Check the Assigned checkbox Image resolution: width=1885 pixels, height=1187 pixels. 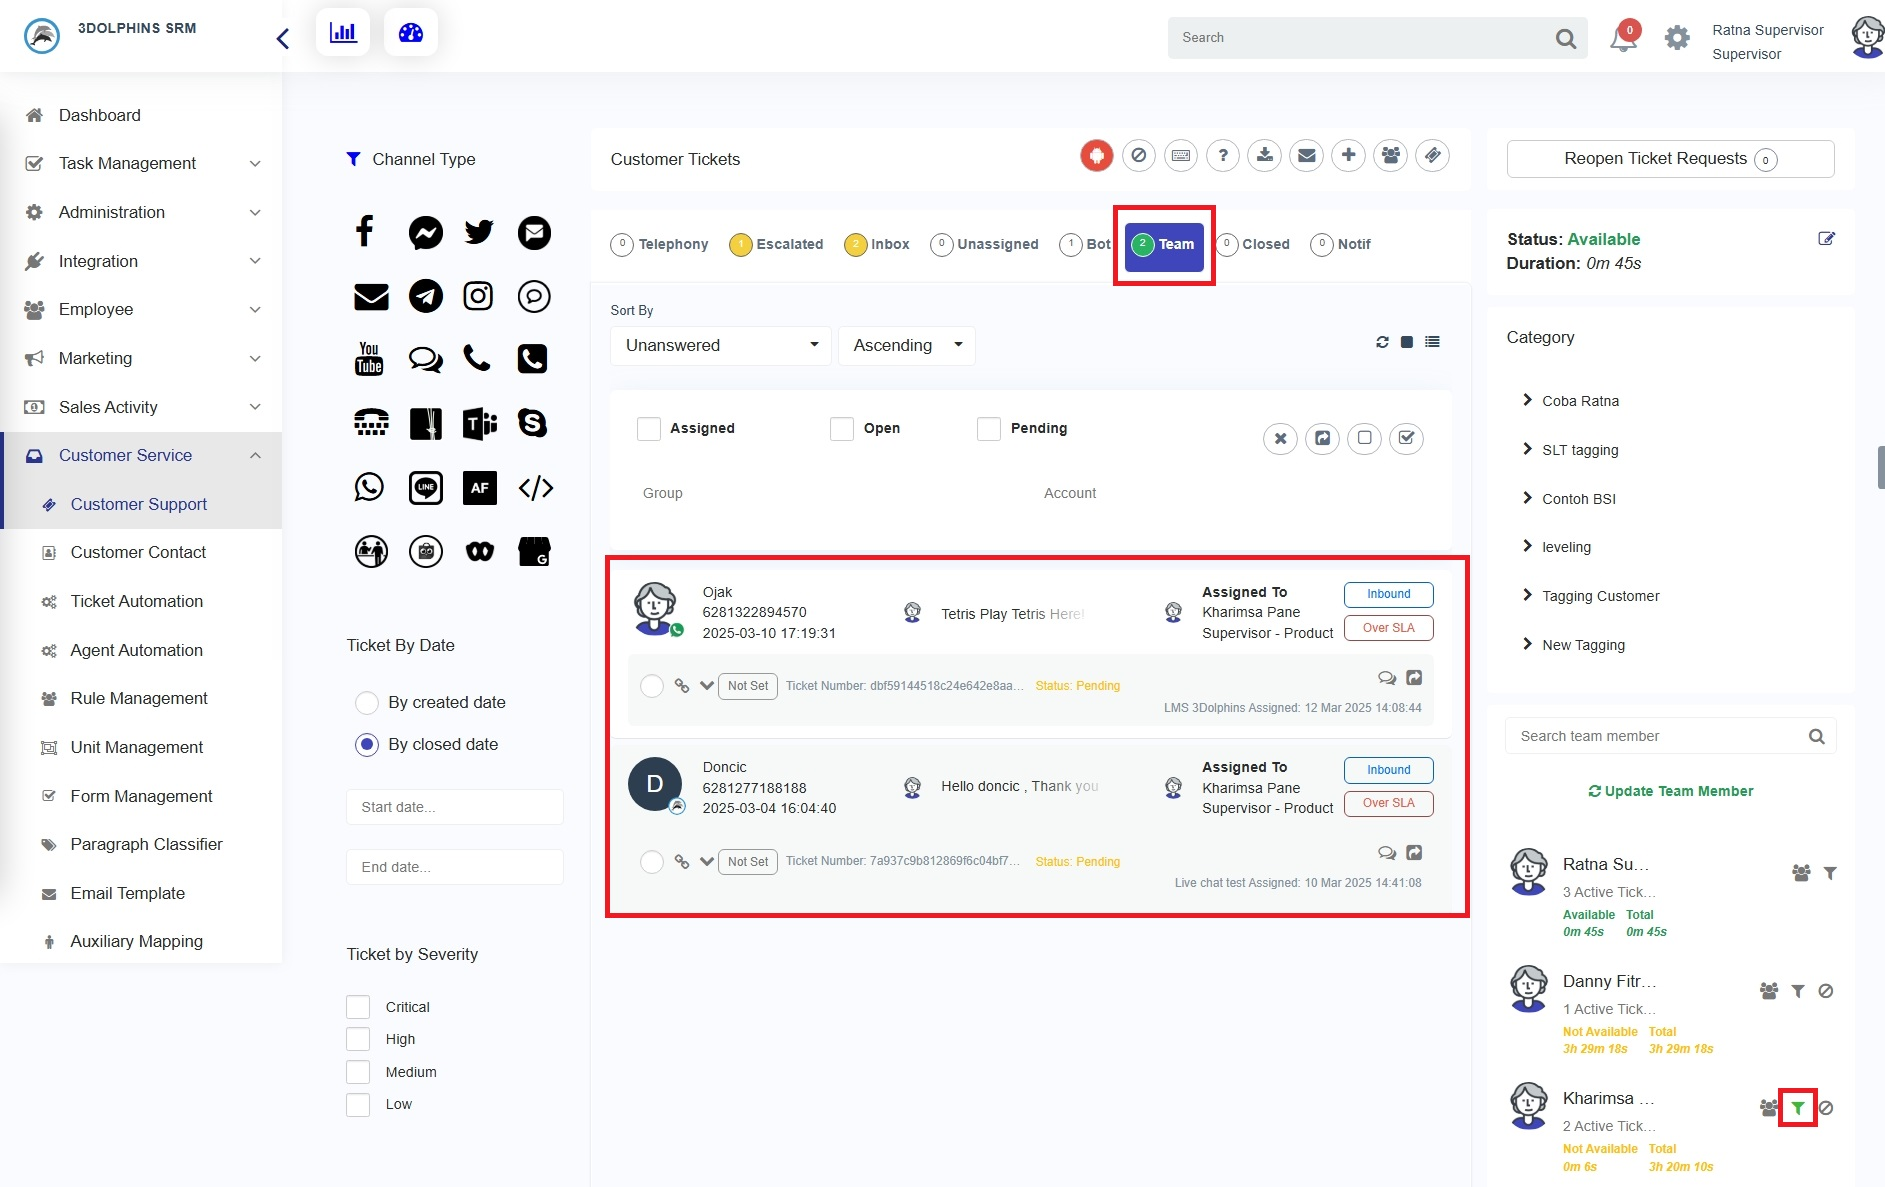click(x=649, y=429)
